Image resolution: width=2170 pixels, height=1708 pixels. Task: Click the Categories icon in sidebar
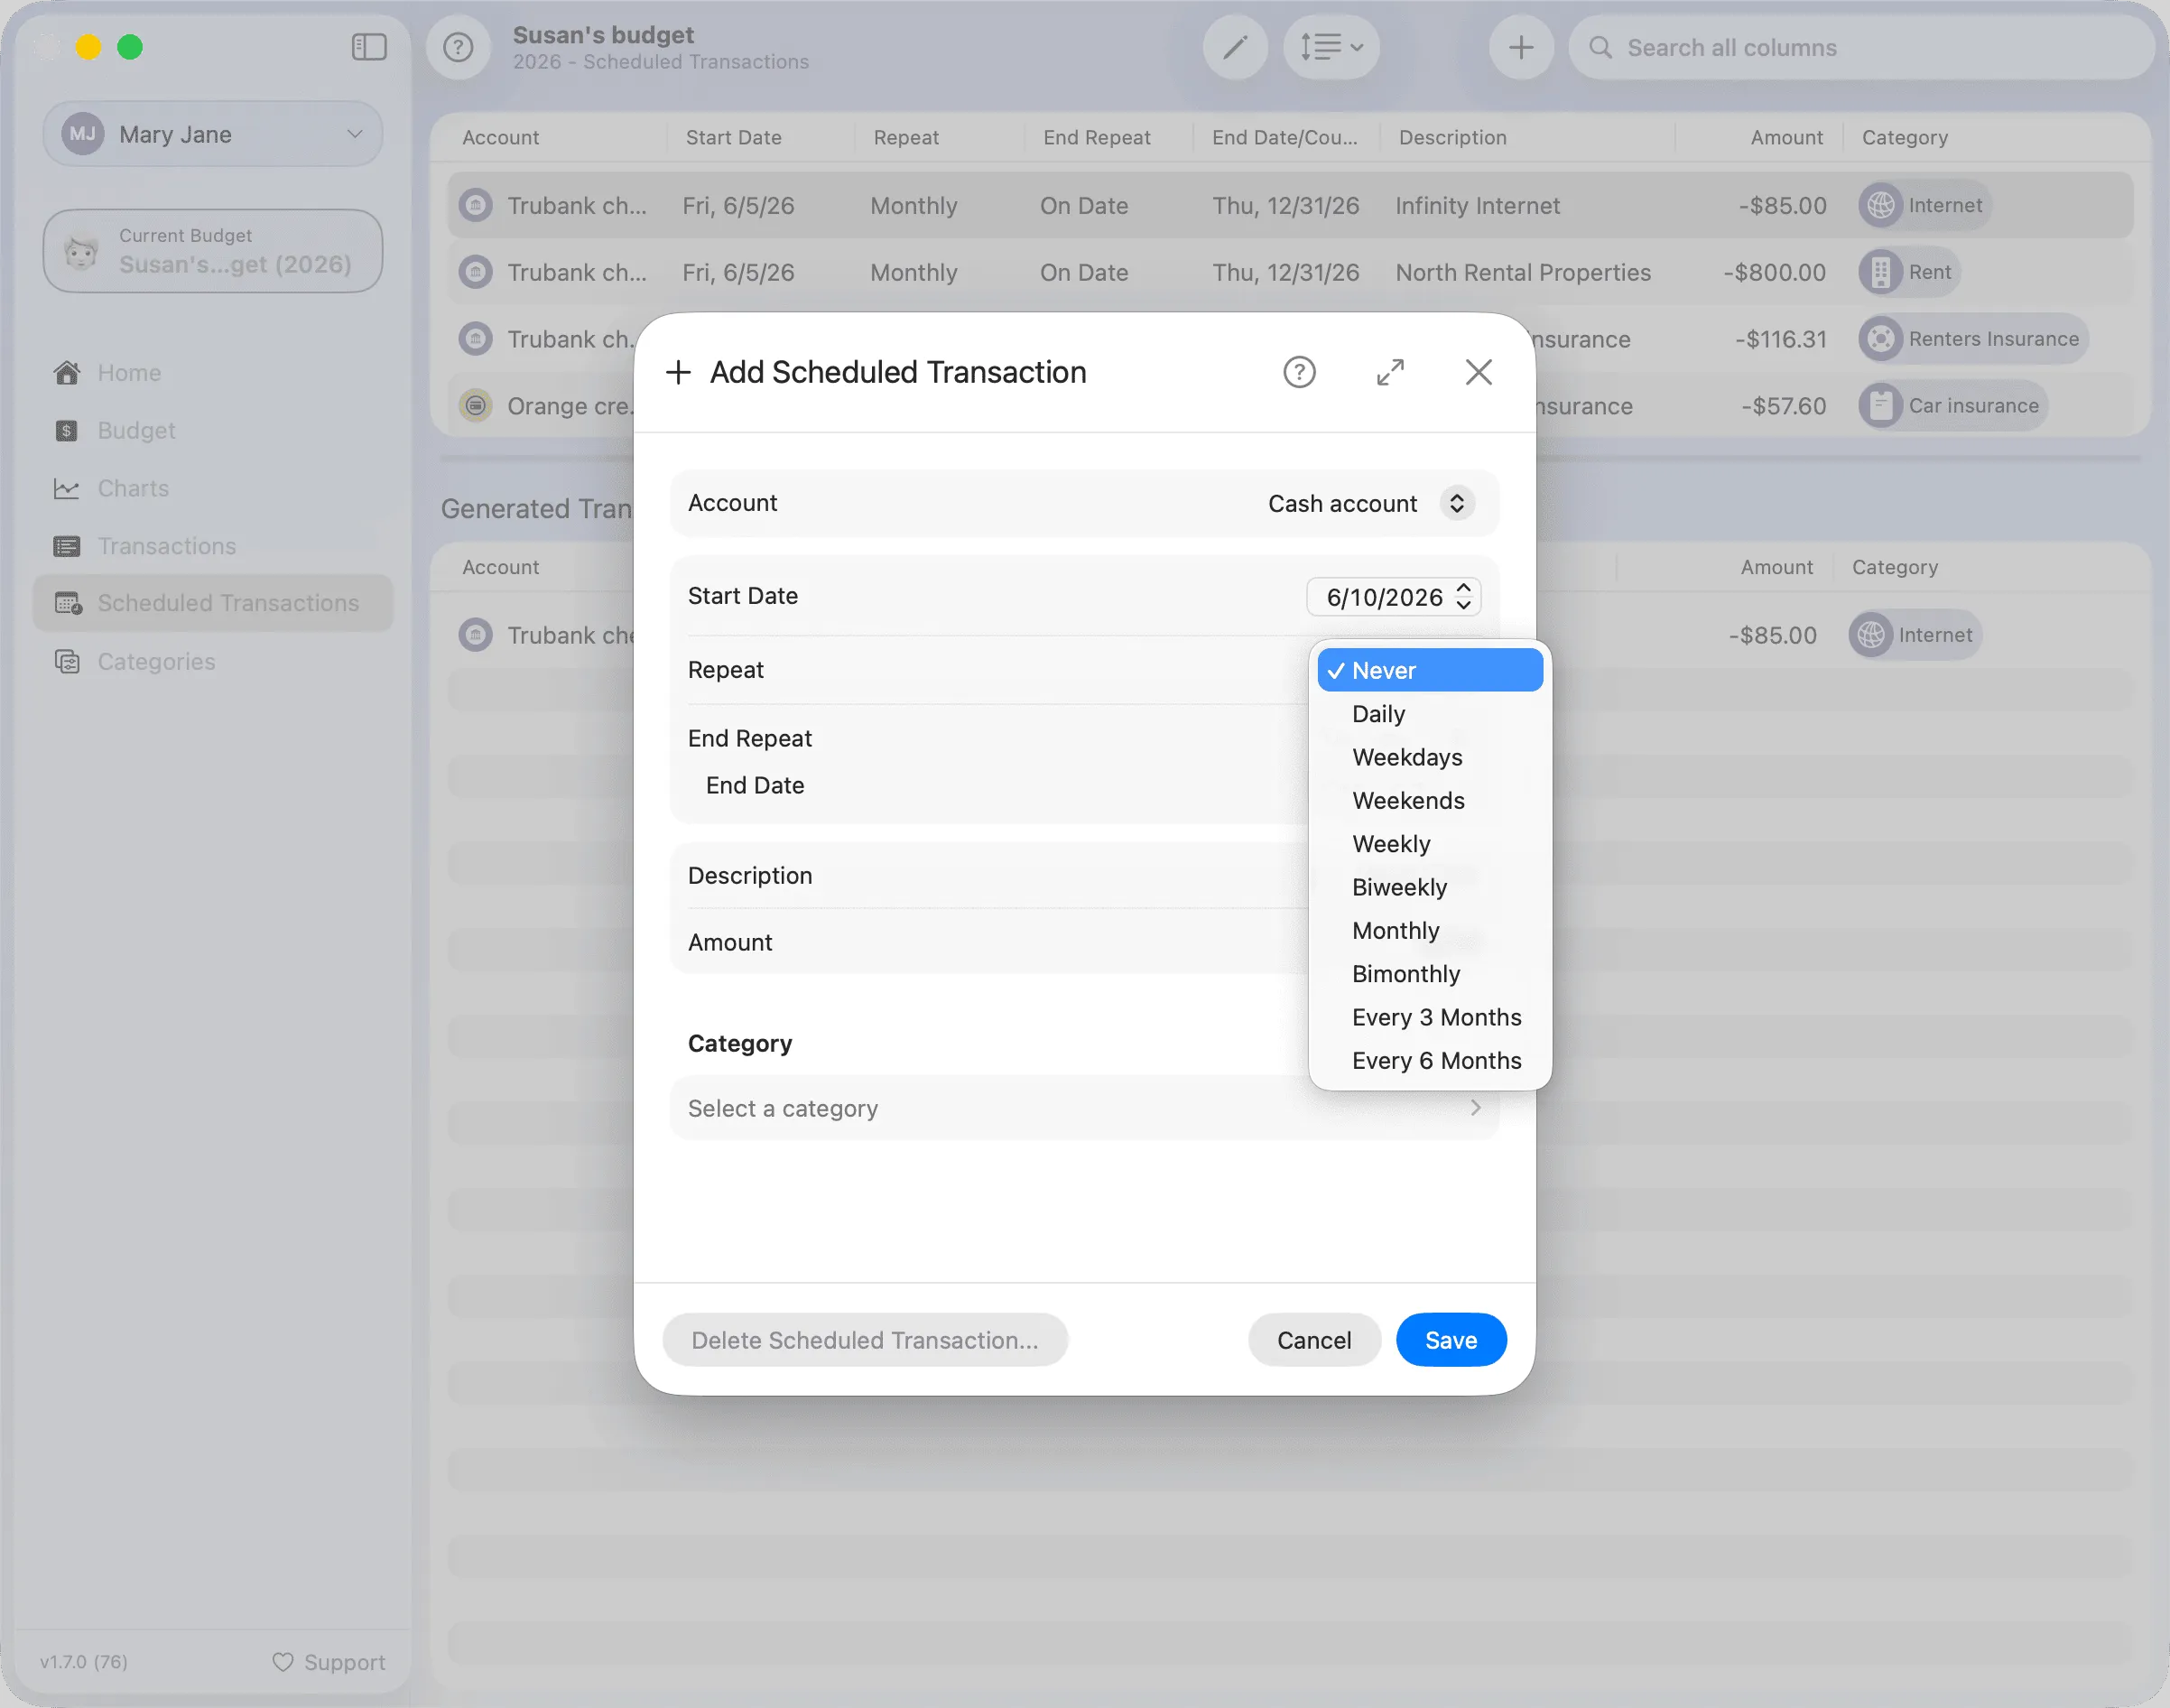tap(67, 662)
